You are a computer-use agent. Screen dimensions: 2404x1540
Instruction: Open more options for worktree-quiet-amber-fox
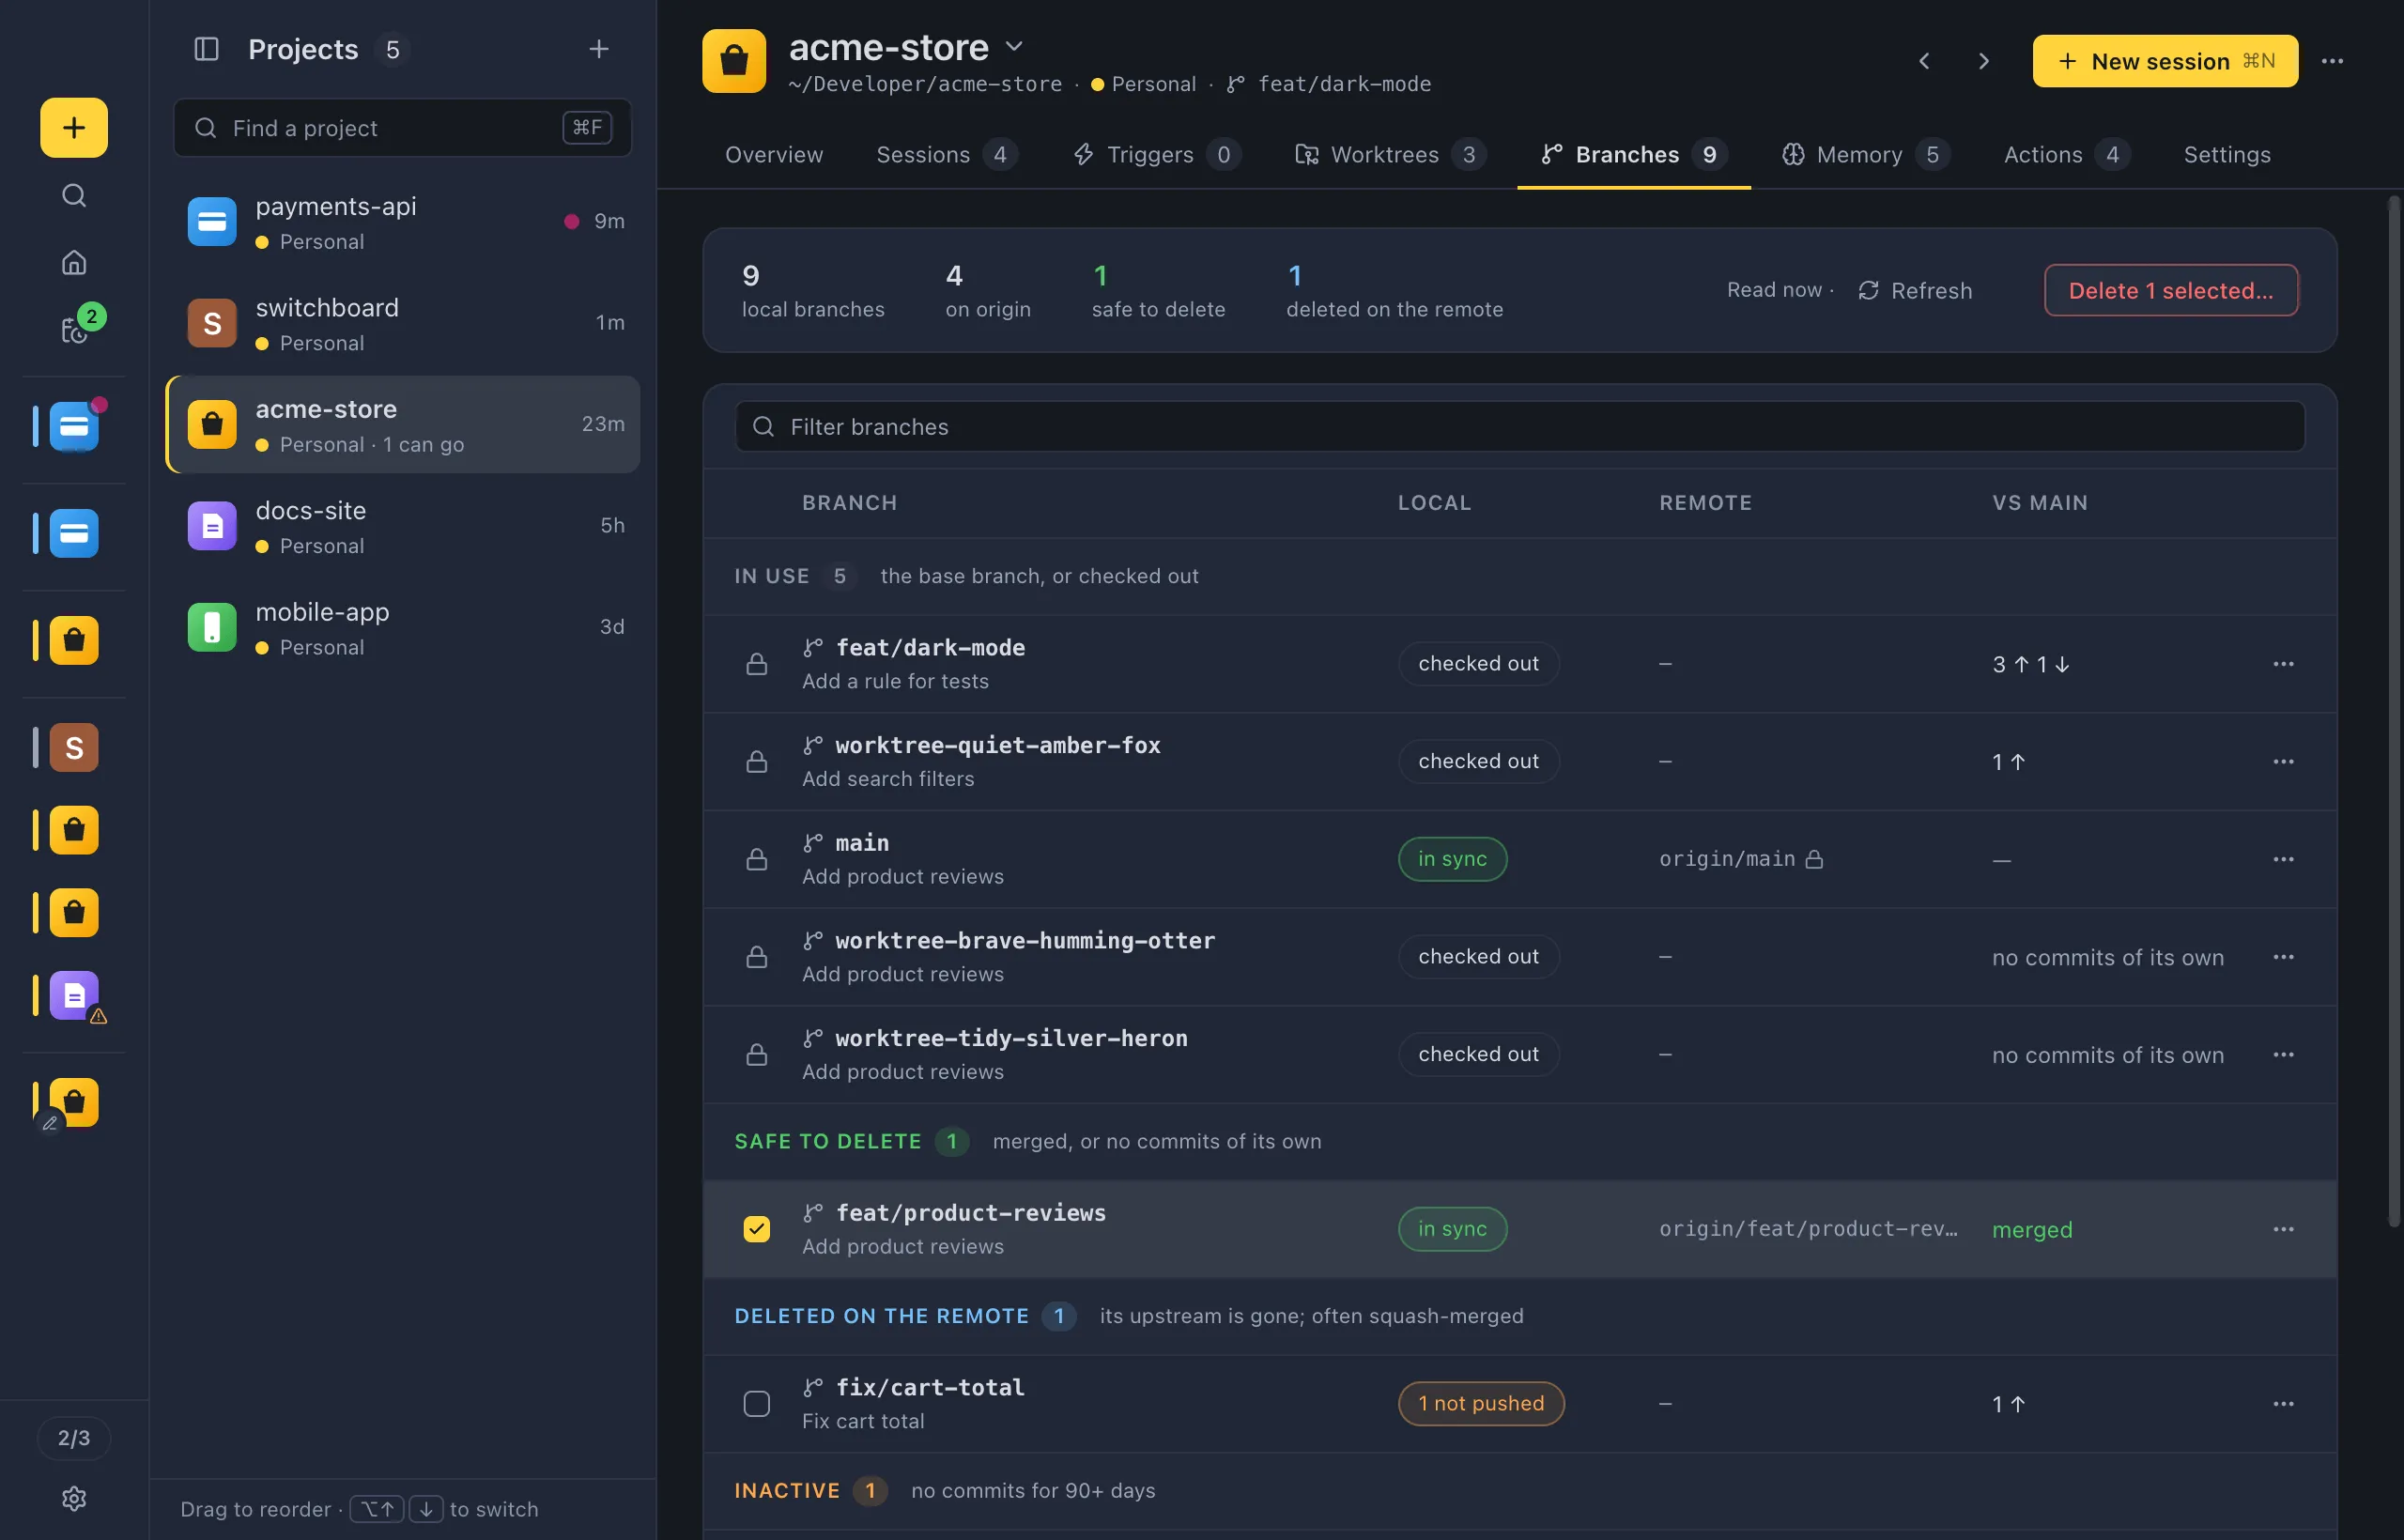[2283, 762]
